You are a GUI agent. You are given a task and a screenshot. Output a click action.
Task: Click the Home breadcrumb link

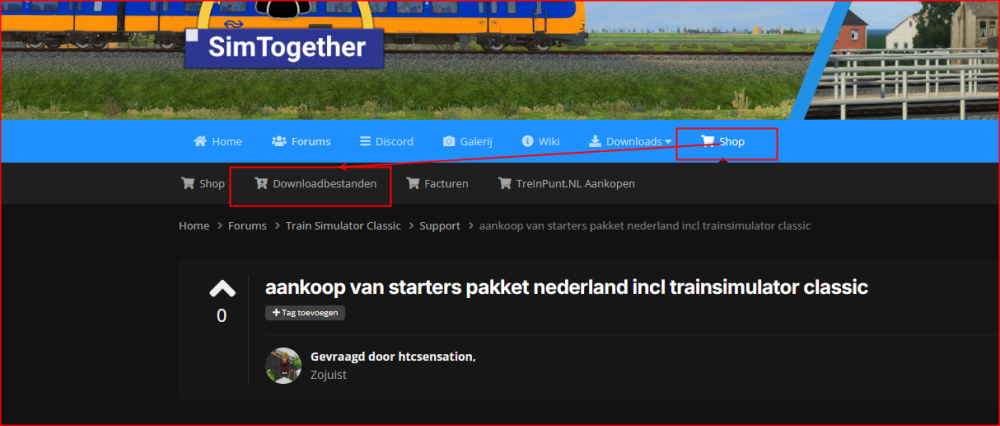(x=194, y=226)
